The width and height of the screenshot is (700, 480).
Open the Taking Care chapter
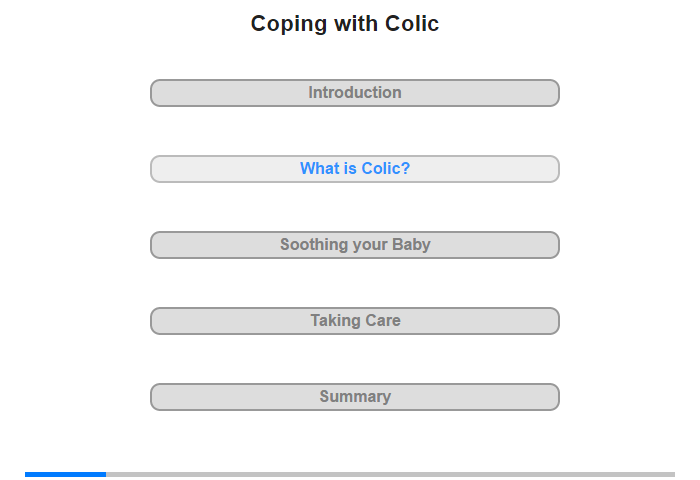pyautogui.click(x=354, y=321)
